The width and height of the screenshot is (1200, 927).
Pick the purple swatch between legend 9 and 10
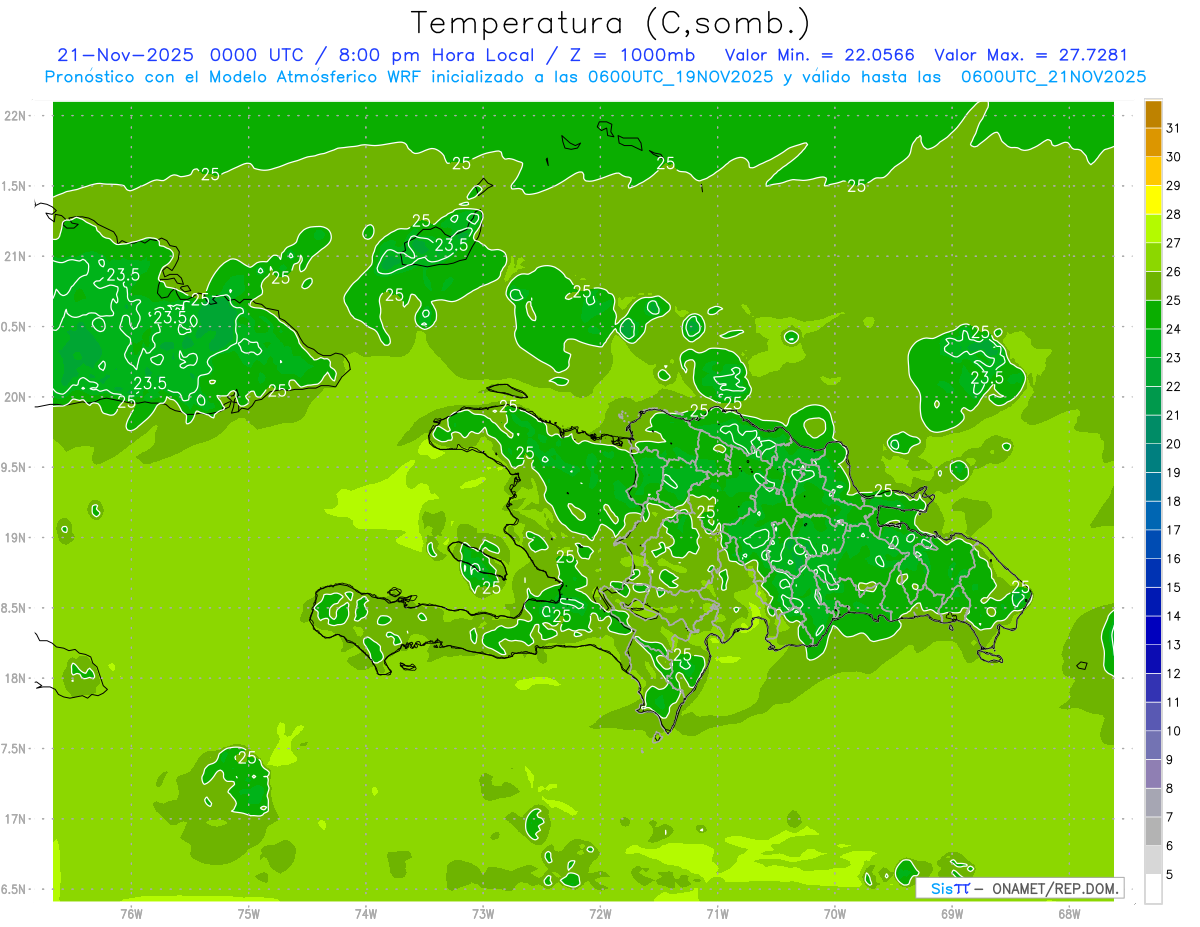click(x=1153, y=745)
